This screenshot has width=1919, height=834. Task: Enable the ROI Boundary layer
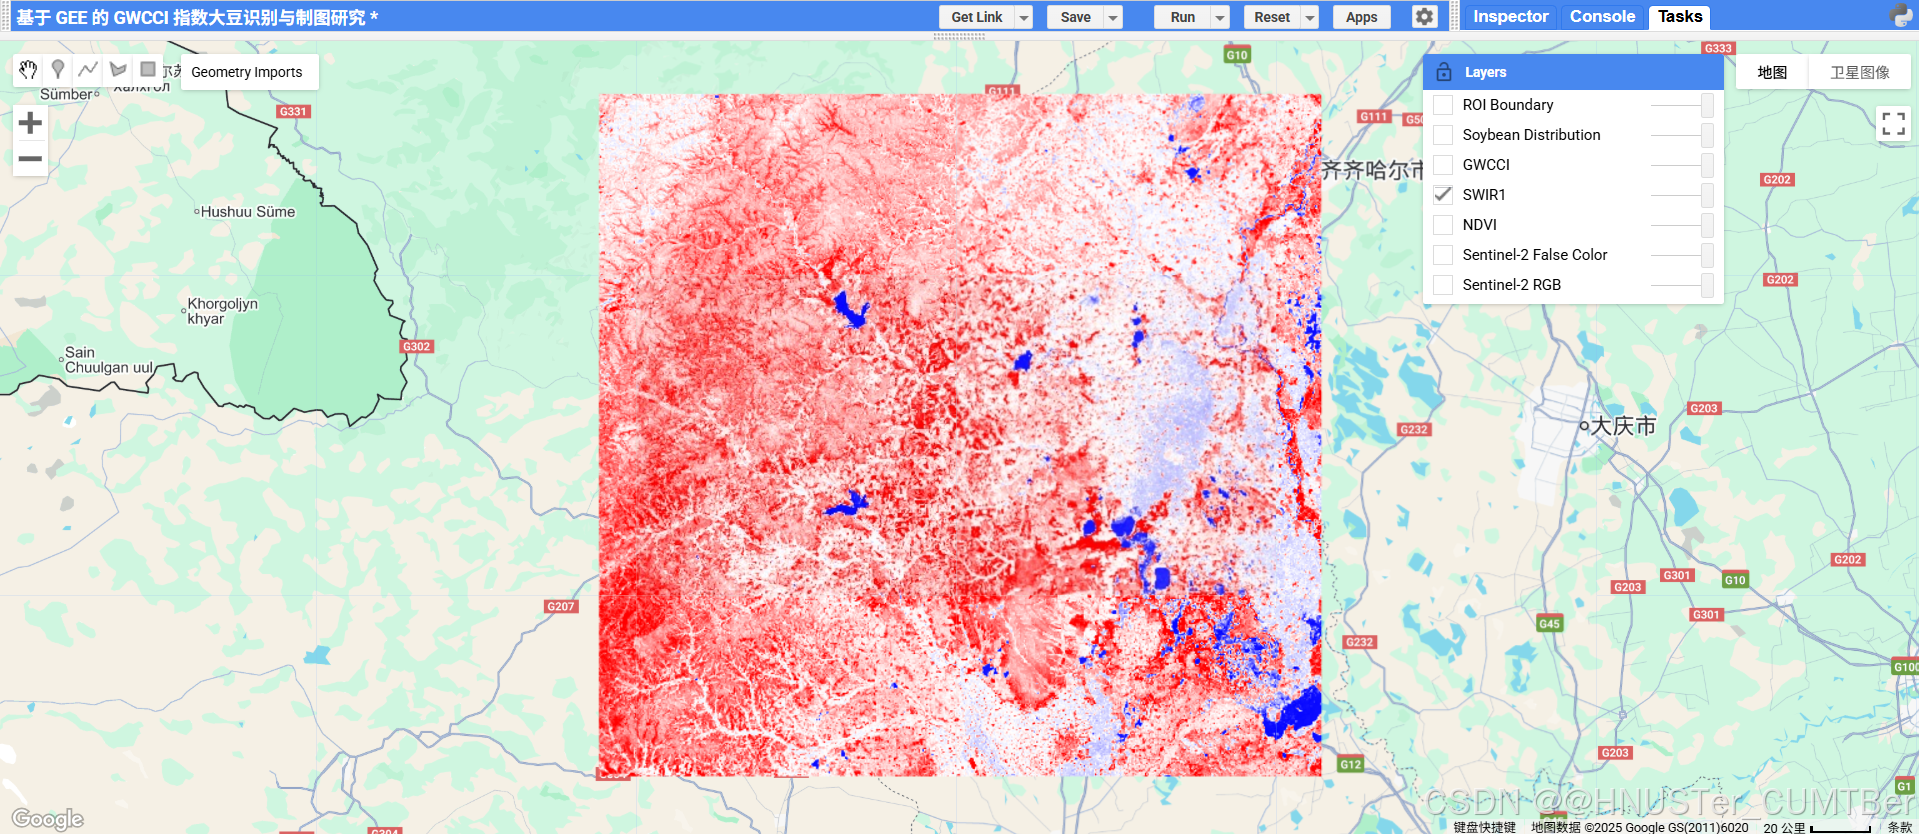[x=1443, y=105]
